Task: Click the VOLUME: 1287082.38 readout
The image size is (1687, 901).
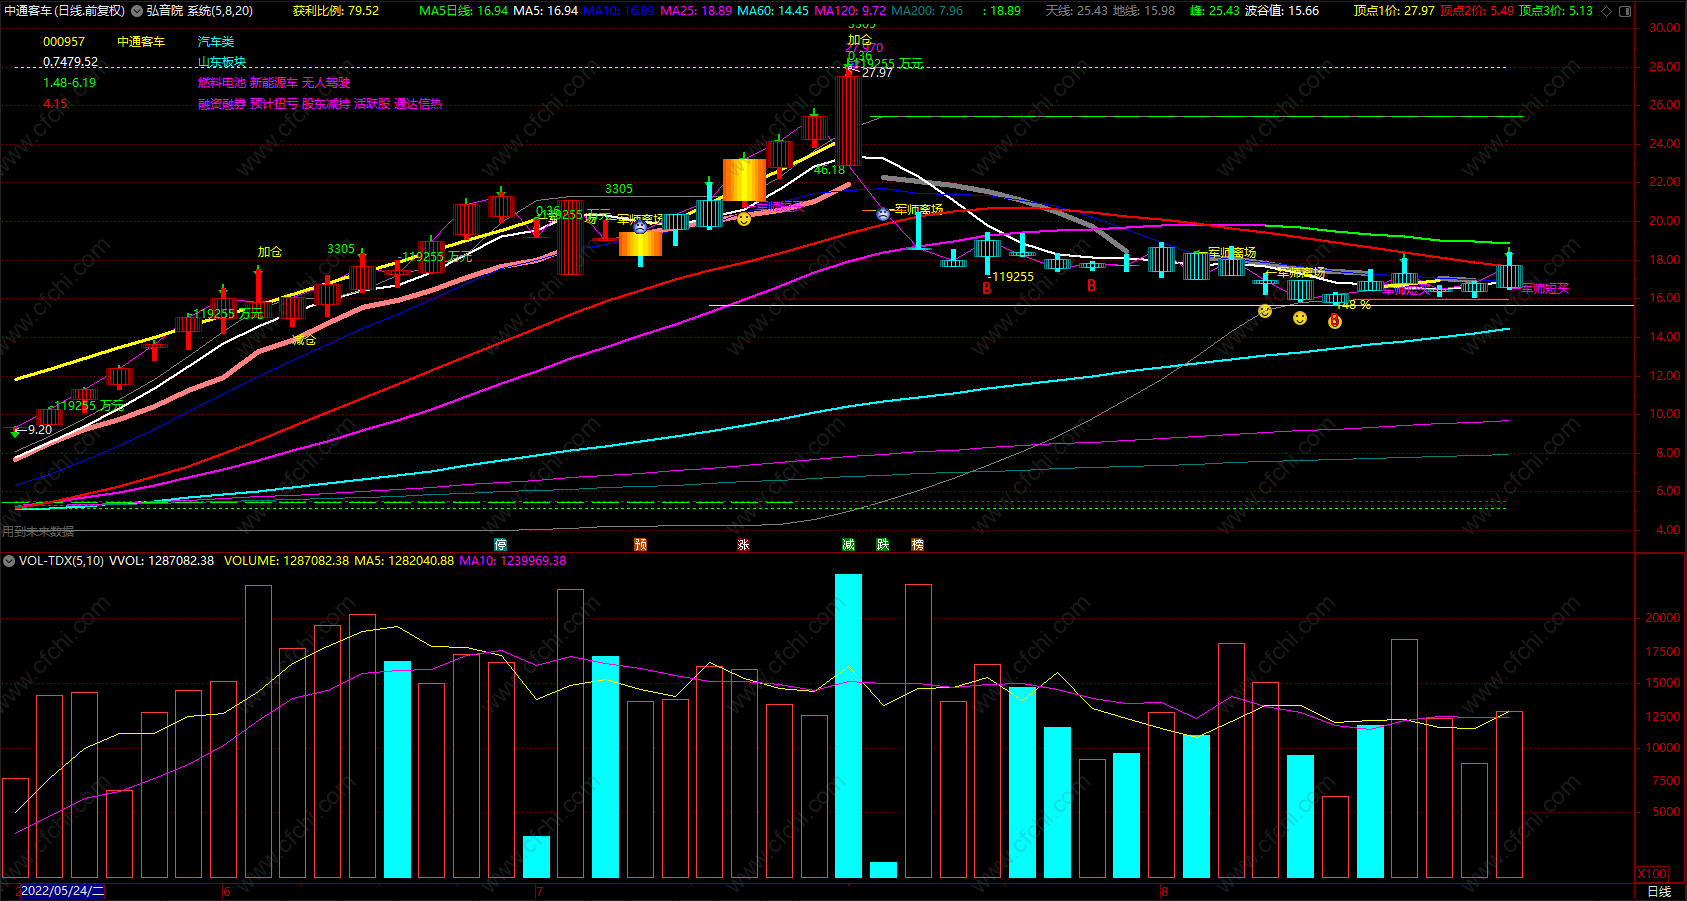Action: (x=286, y=561)
